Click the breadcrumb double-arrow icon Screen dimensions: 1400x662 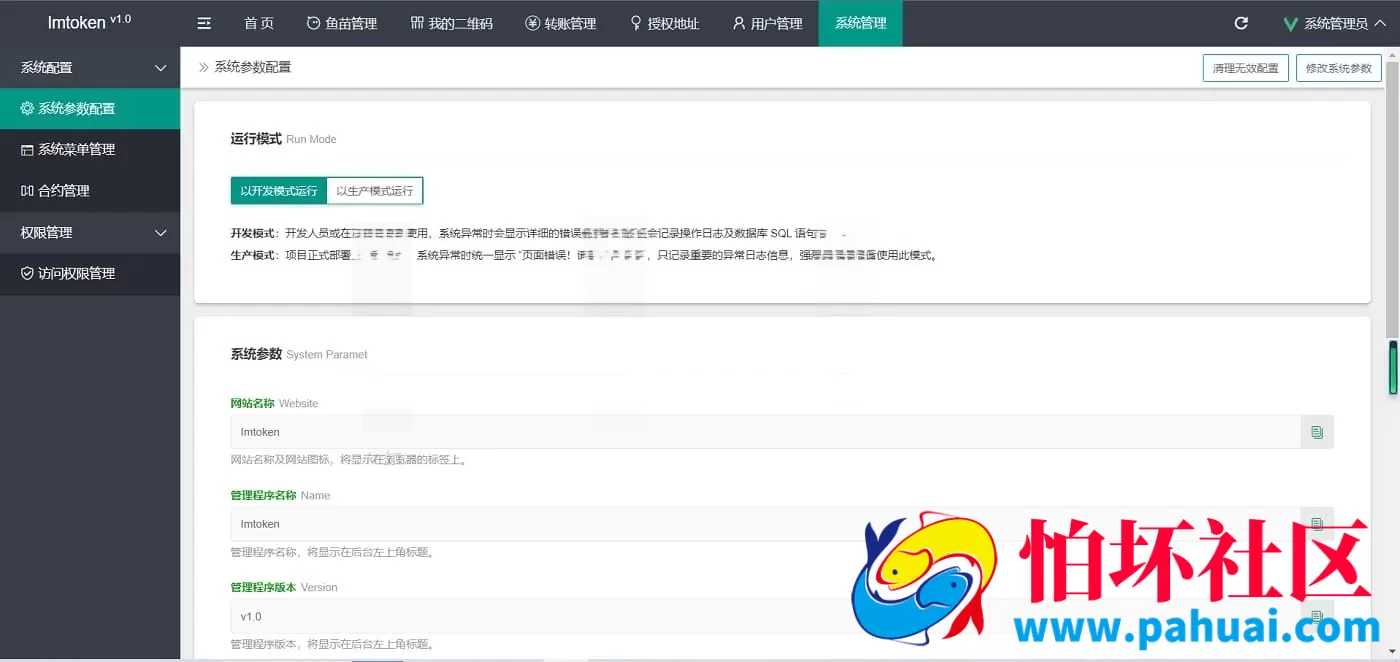(204, 67)
